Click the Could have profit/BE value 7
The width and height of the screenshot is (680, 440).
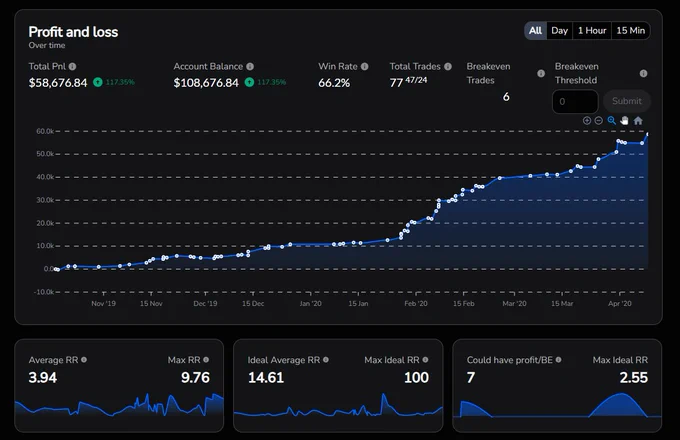point(471,378)
